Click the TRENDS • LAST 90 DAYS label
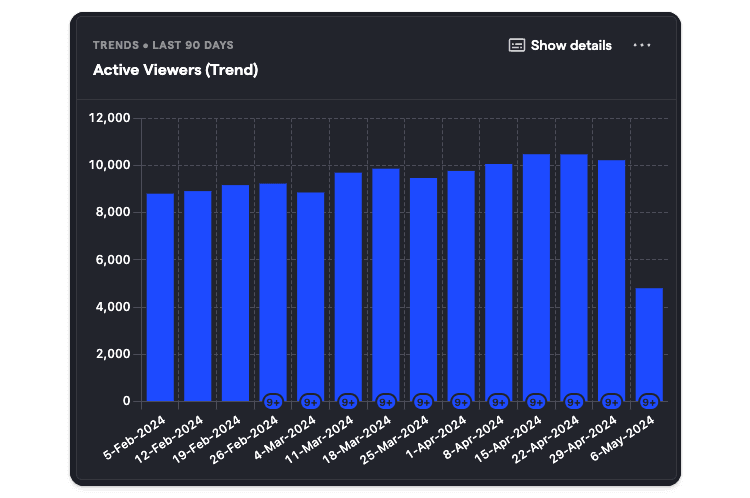 [163, 45]
